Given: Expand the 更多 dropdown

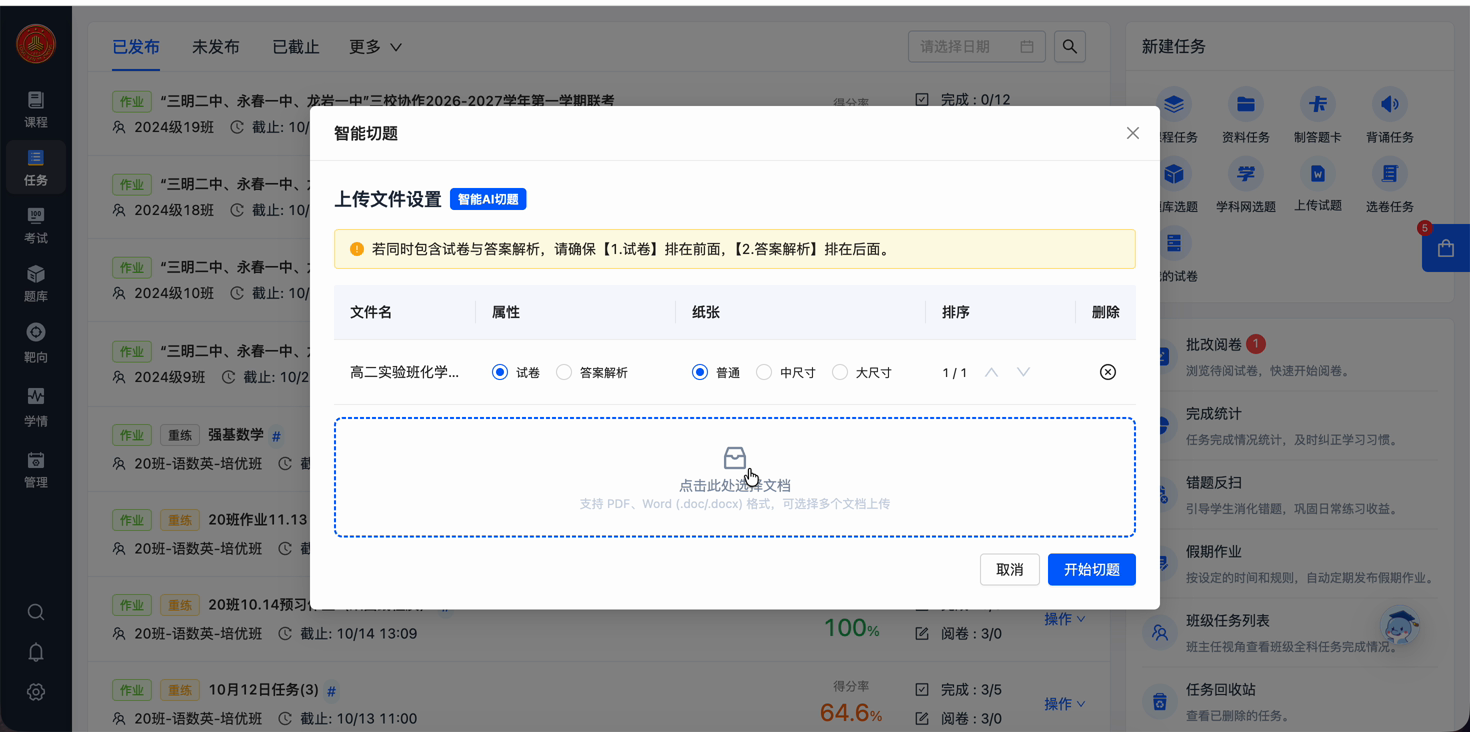Looking at the screenshot, I should point(375,47).
